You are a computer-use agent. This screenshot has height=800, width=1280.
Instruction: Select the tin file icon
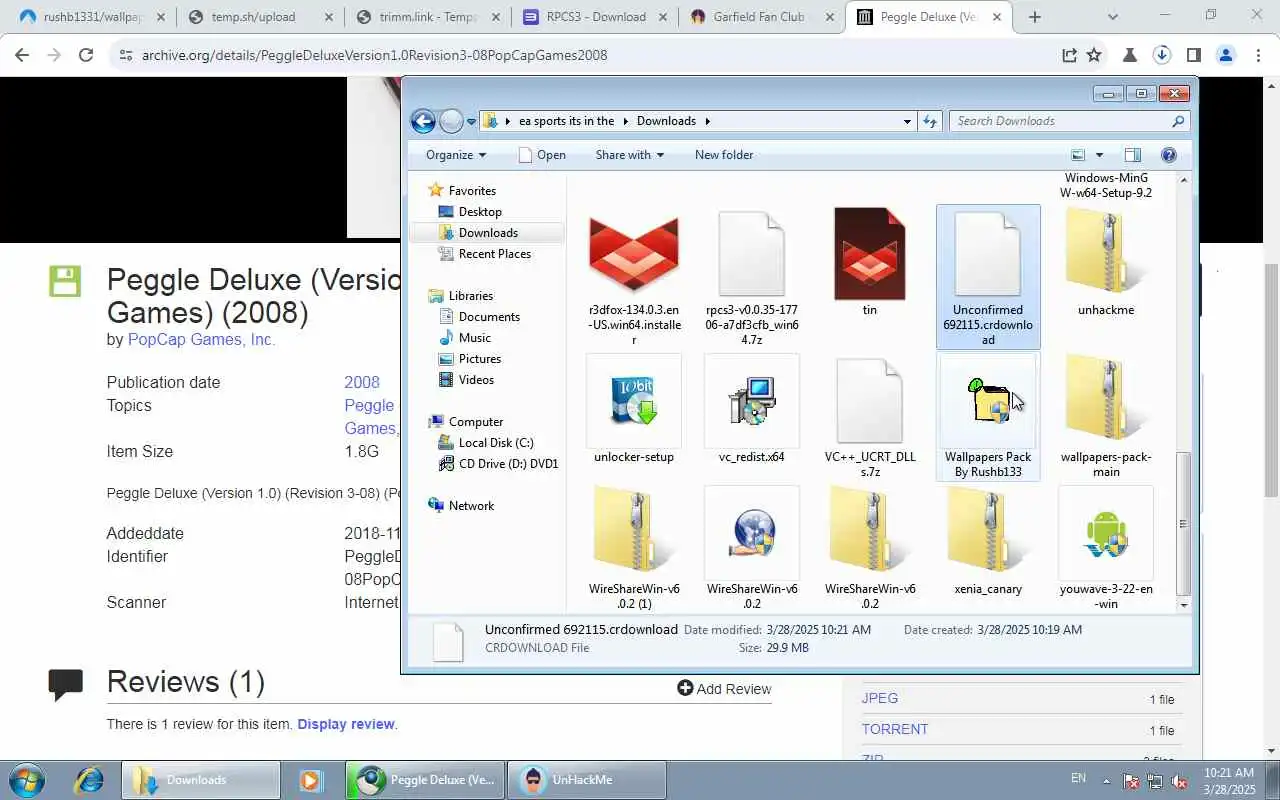coord(870,254)
